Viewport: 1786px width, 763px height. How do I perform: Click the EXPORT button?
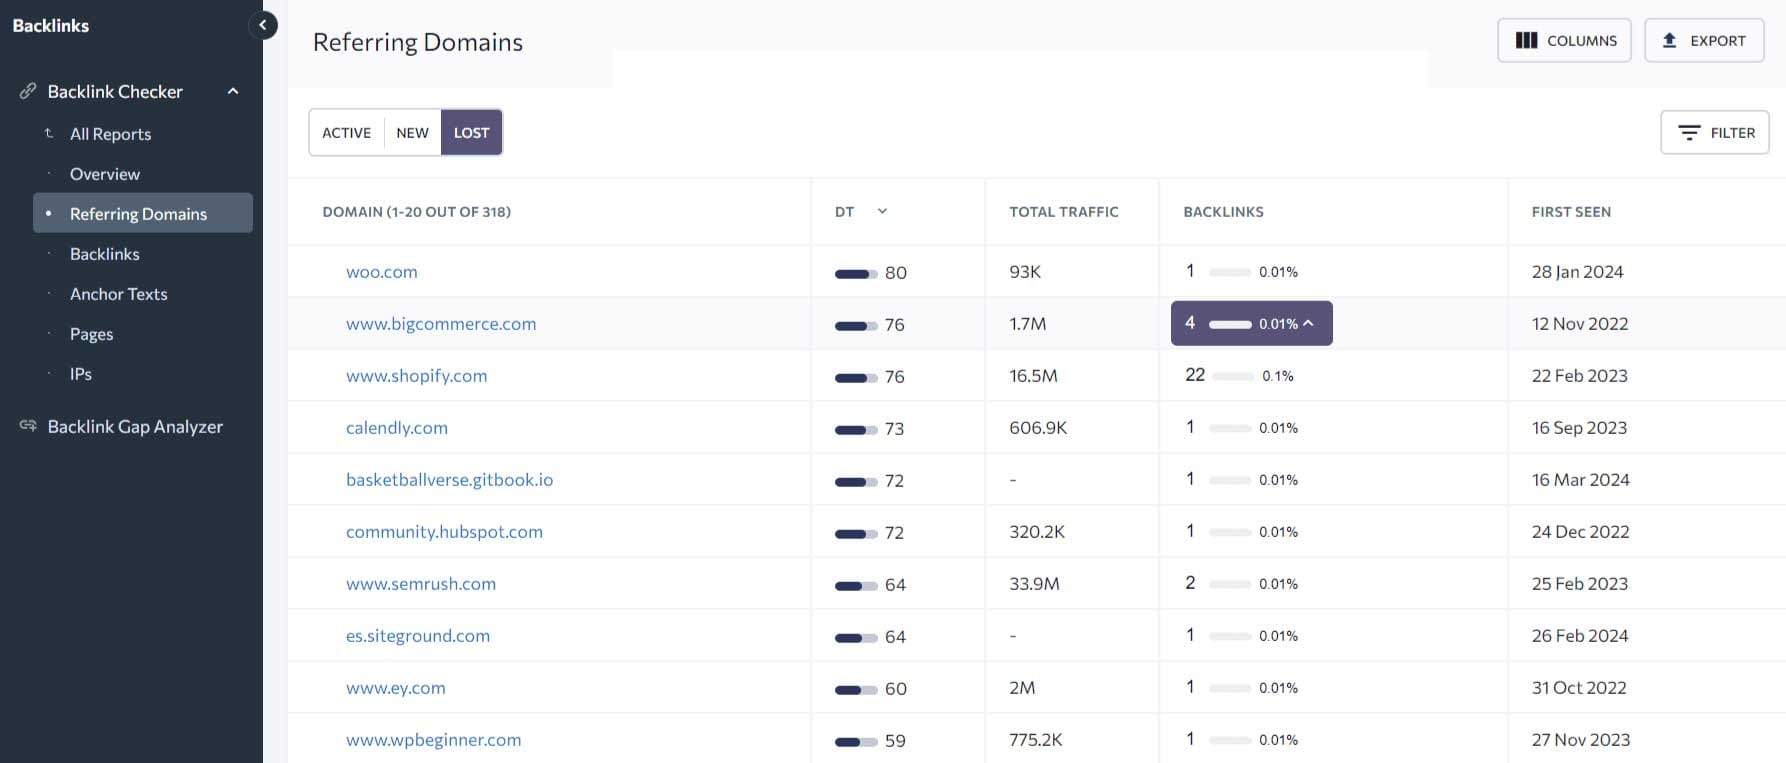(1704, 40)
